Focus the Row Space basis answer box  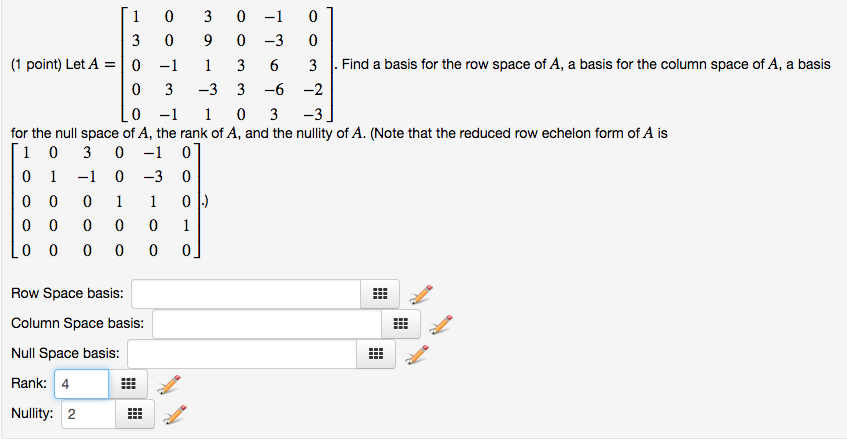pos(245,294)
